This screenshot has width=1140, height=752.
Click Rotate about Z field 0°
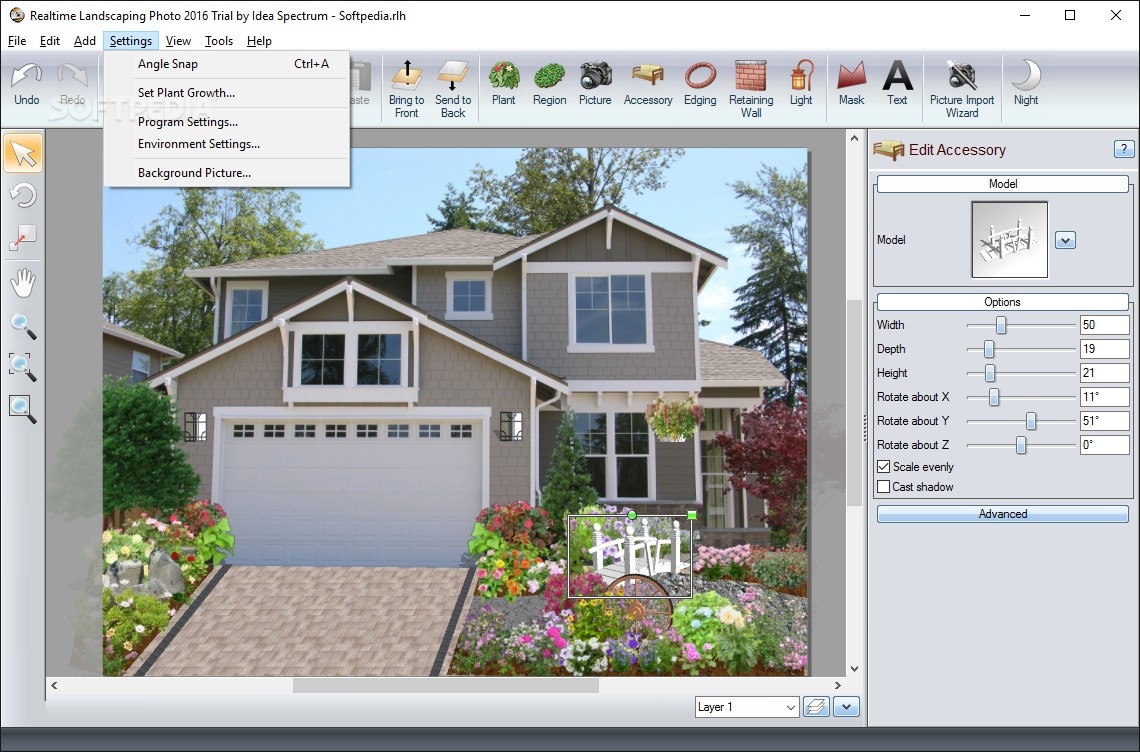pos(1104,445)
